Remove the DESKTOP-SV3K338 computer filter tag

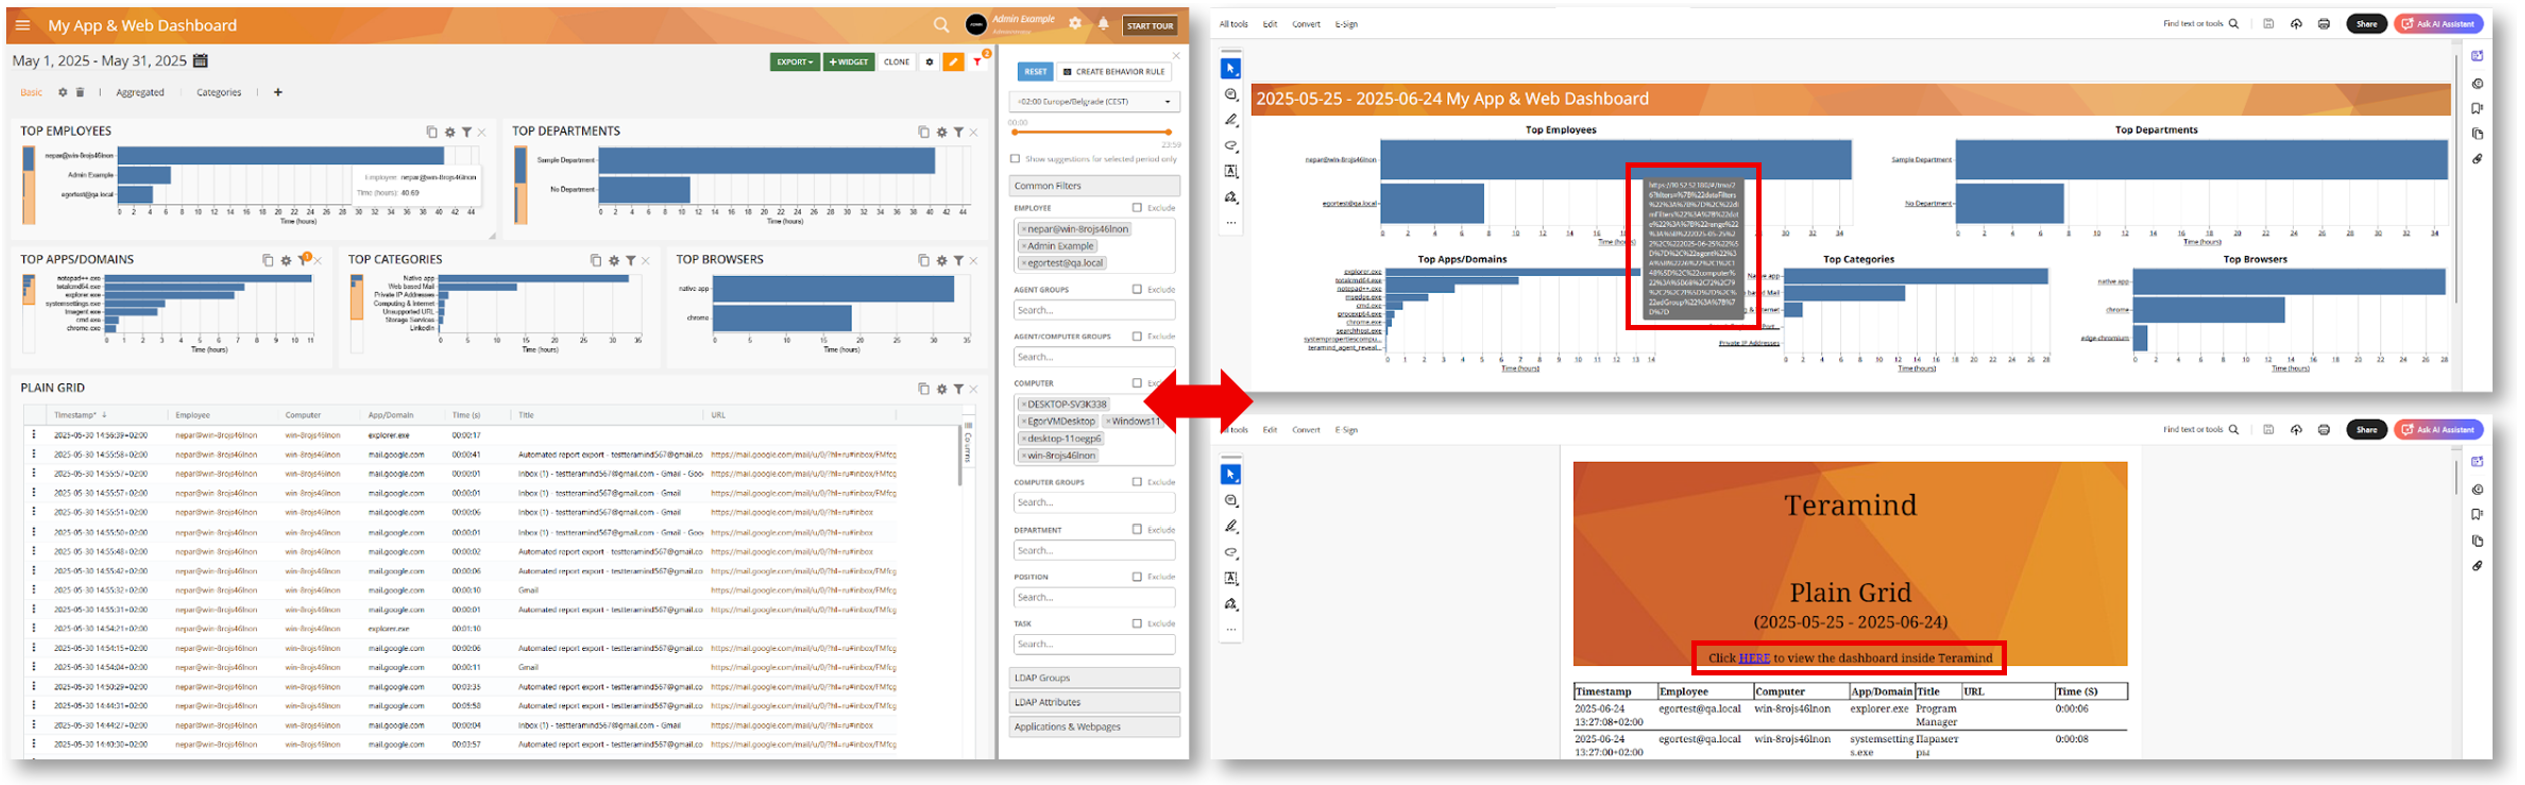click(x=1024, y=404)
